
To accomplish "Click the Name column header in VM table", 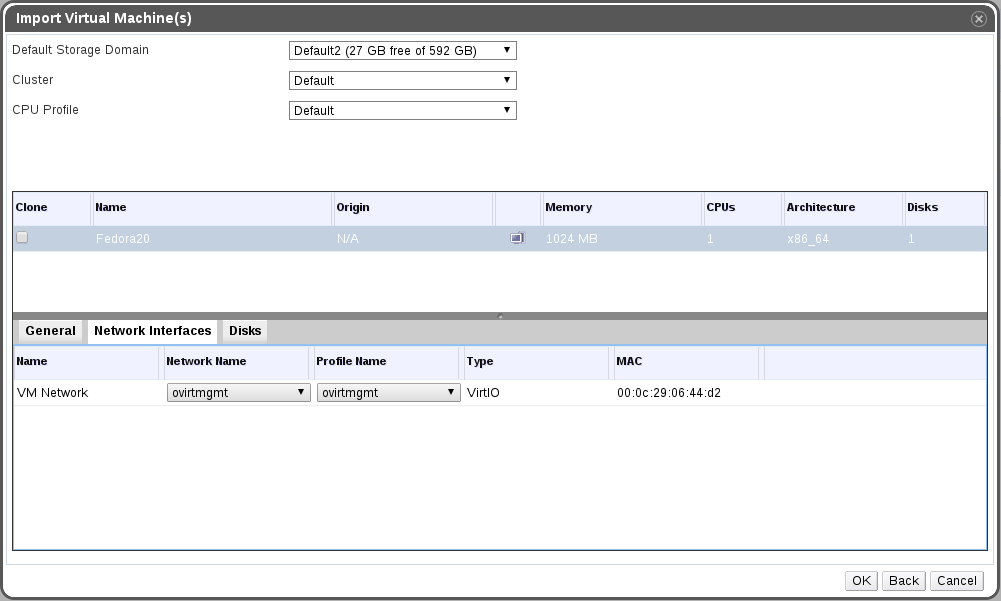I will coord(110,208).
